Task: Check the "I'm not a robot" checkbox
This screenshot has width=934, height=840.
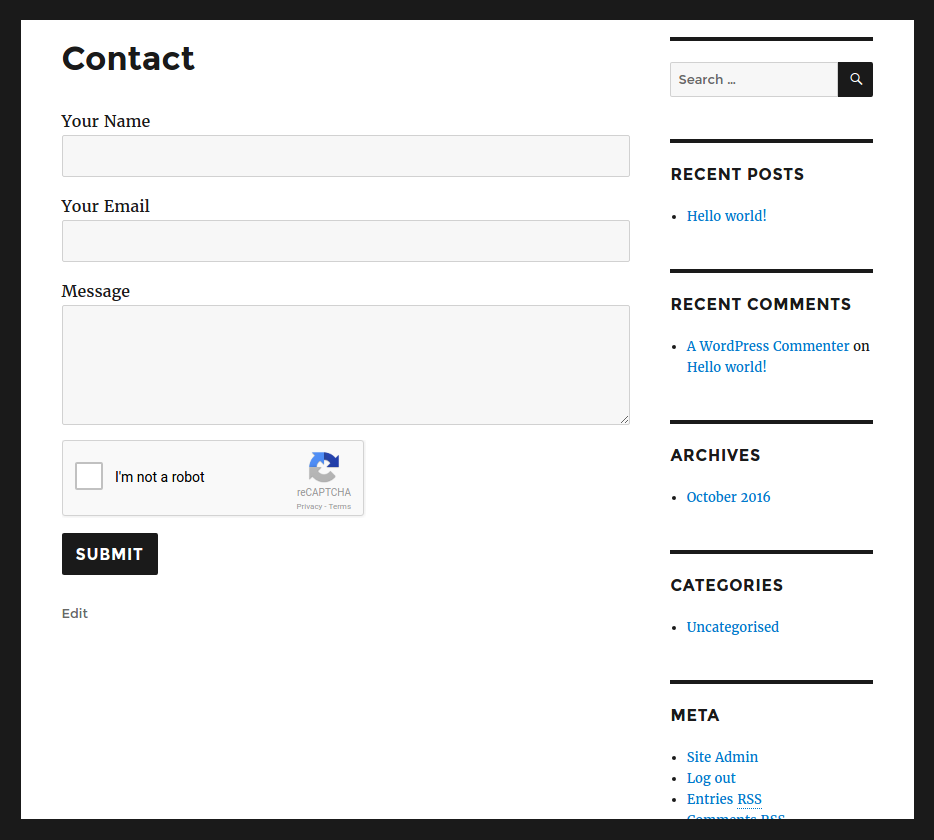Action: (x=89, y=476)
